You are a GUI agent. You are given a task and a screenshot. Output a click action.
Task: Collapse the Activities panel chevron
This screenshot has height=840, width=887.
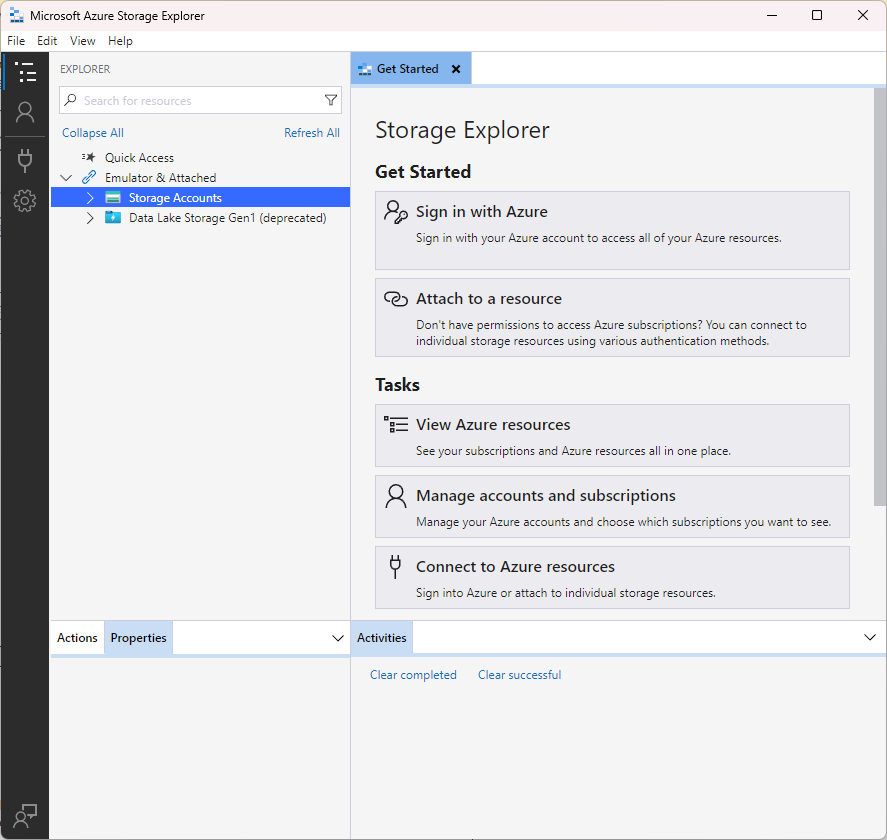(x=870, y=637)
